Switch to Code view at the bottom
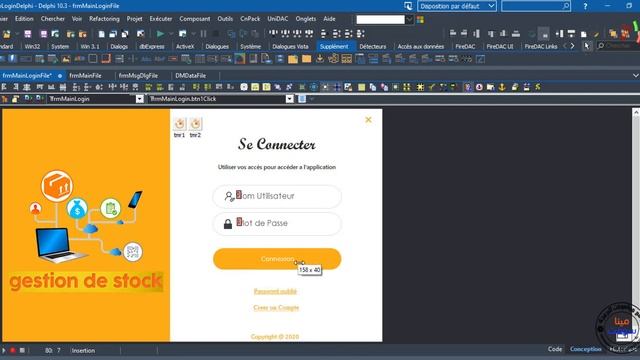Screen dimensions: 640x360 555,349
